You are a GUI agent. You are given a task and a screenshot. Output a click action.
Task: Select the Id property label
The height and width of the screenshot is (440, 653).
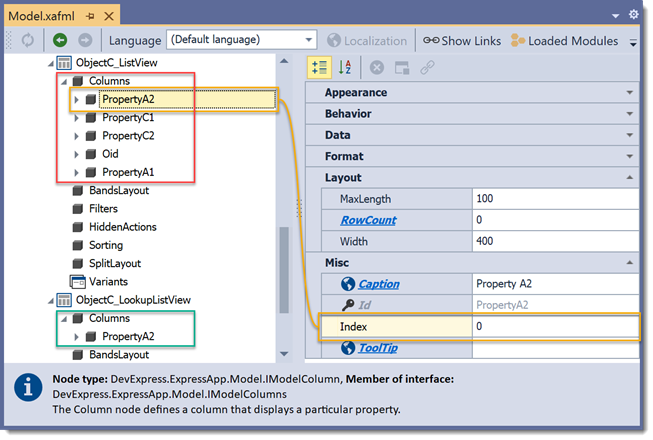tap(364, 305)
